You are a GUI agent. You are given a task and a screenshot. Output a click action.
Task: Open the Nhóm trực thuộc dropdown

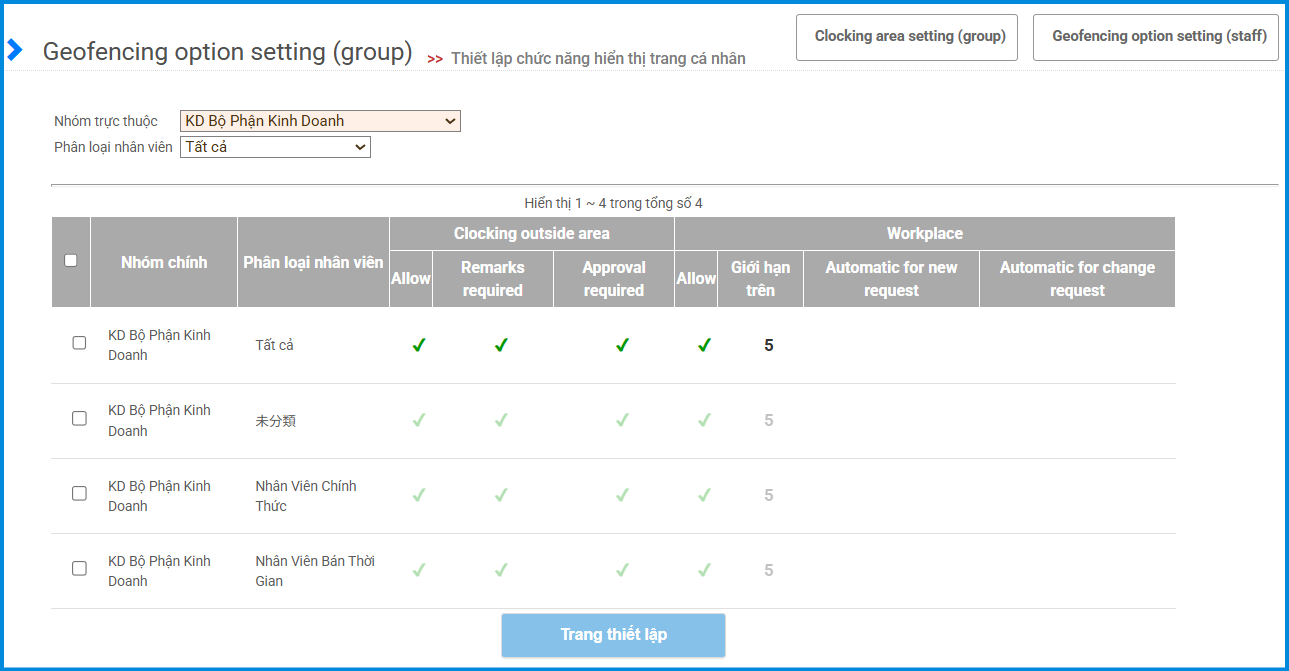pyautogui.click(x=320, y=121)
